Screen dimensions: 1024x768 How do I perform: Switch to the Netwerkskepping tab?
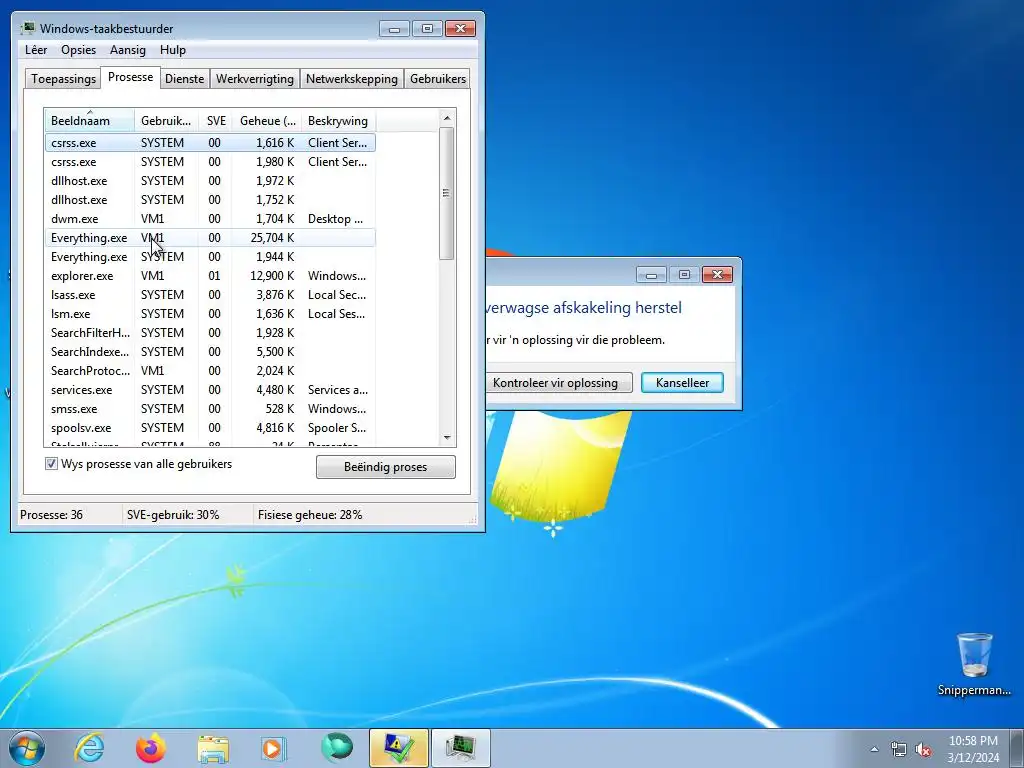pyautogui.click(x=351, y=78)
